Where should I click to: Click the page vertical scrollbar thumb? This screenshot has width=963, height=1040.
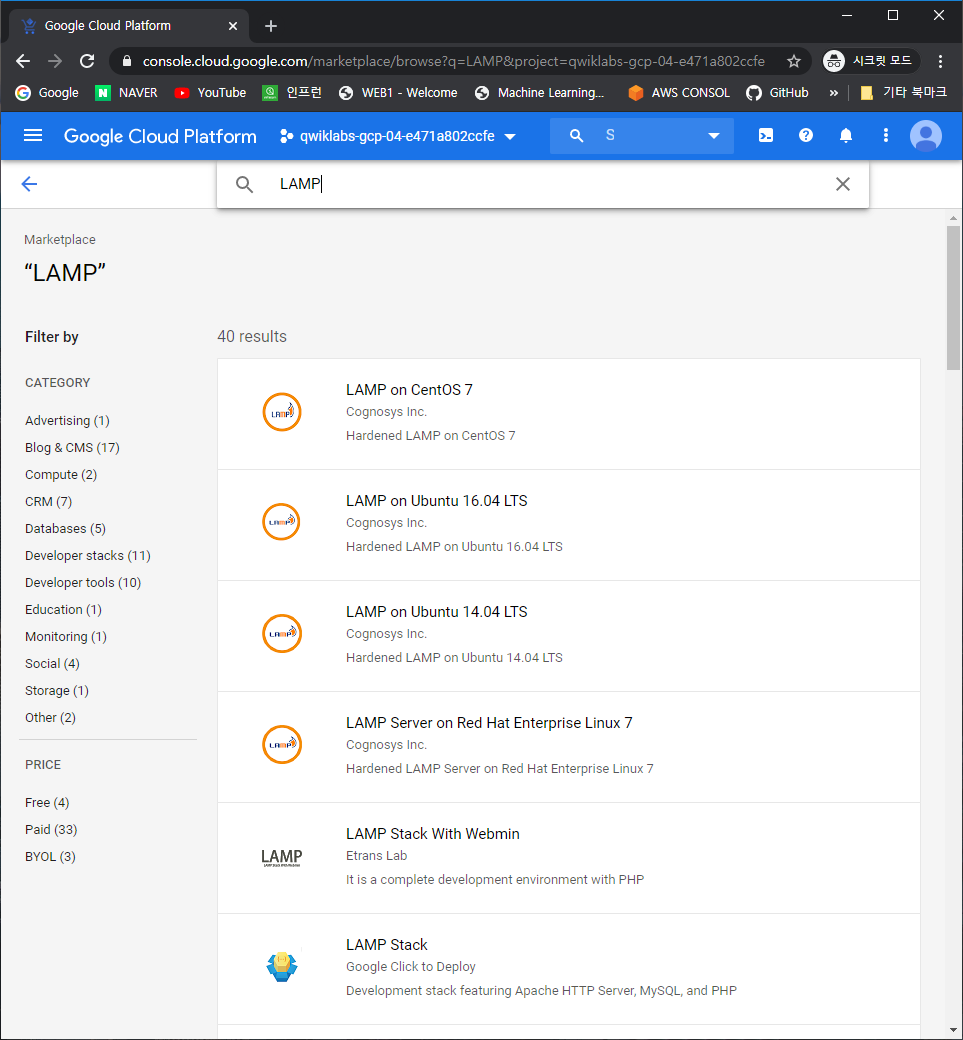953,298
